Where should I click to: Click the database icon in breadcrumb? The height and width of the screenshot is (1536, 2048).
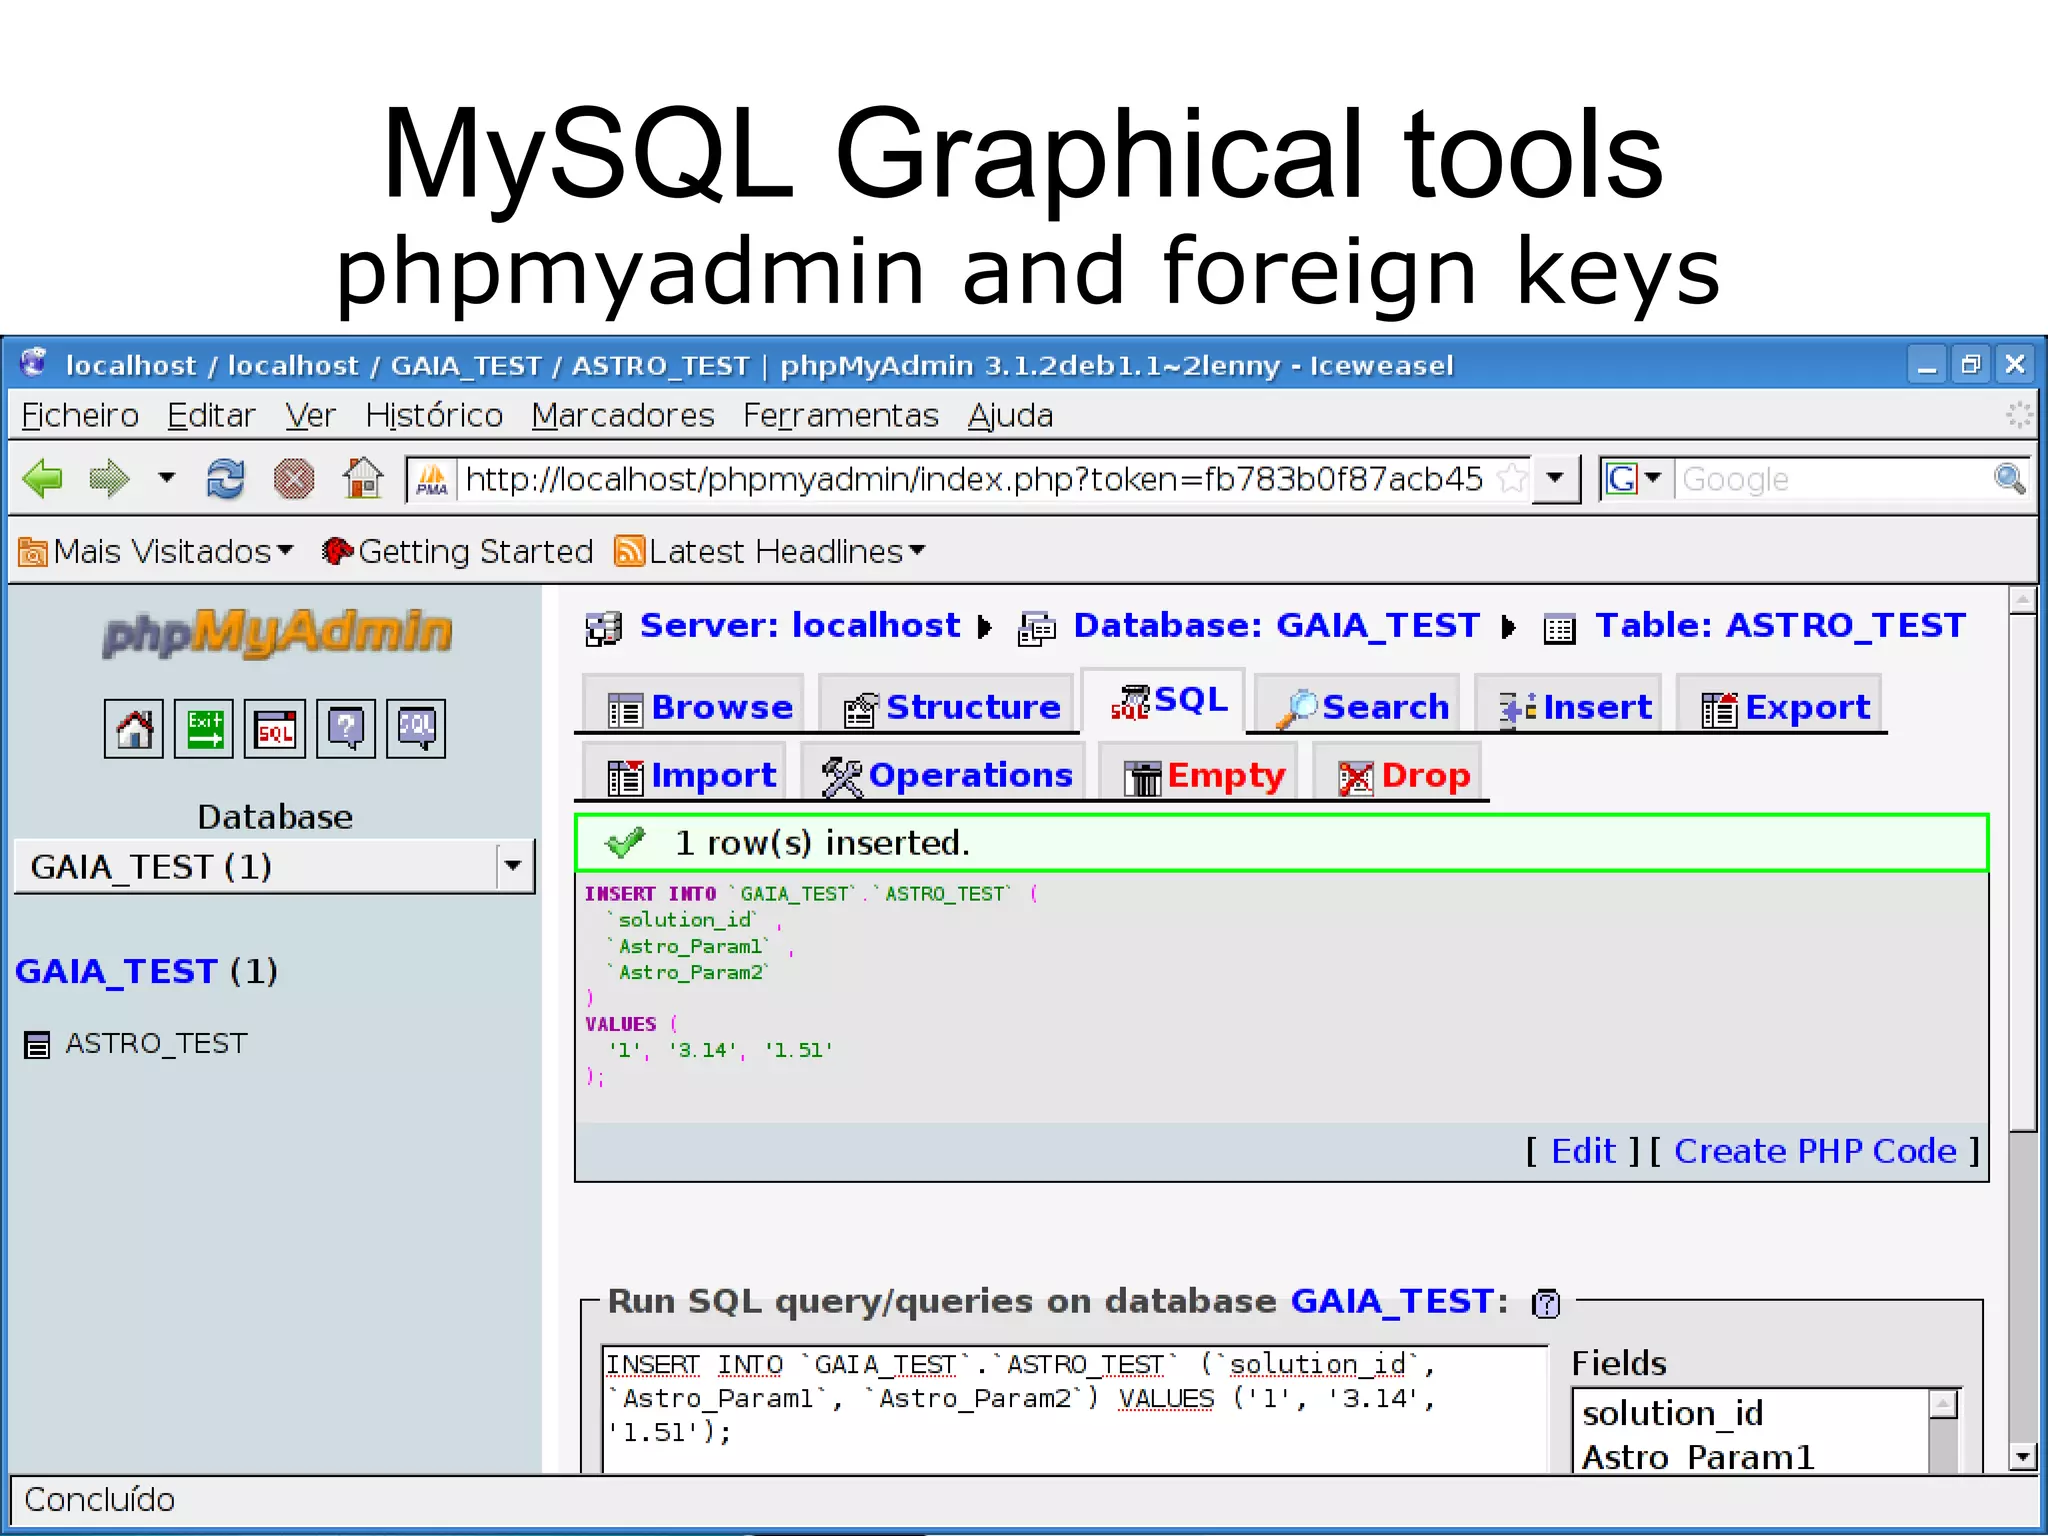point(1037,628)
